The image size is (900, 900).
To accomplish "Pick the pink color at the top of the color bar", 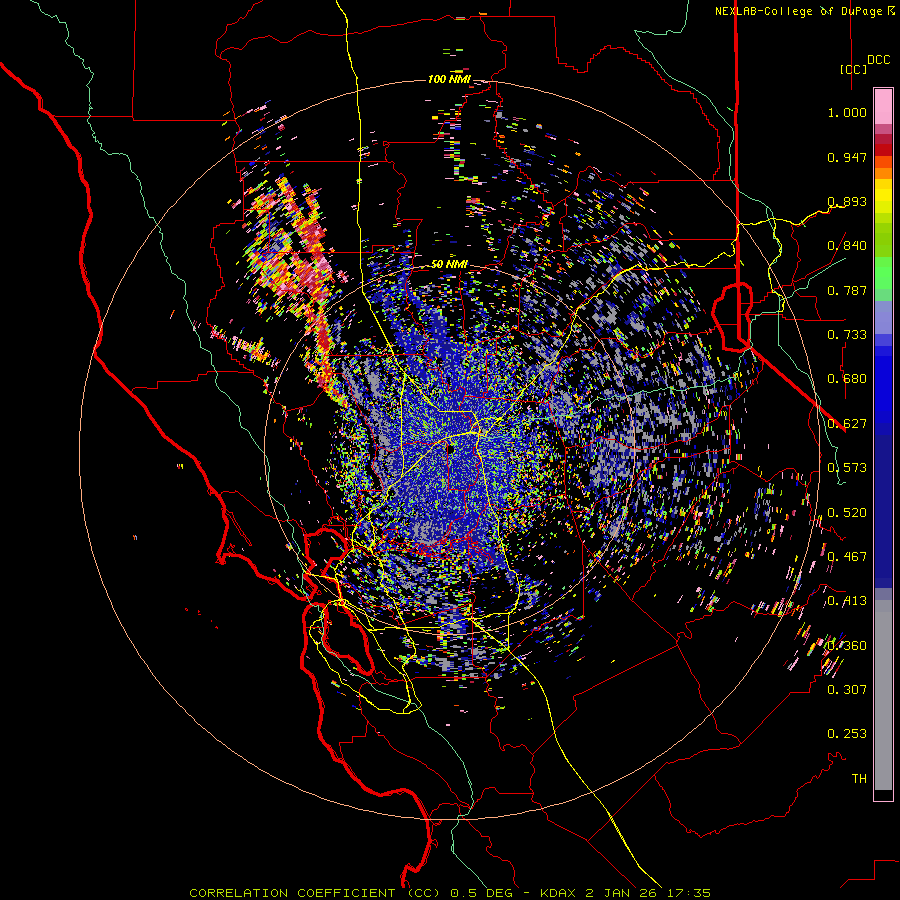I will tap(883, 106).
